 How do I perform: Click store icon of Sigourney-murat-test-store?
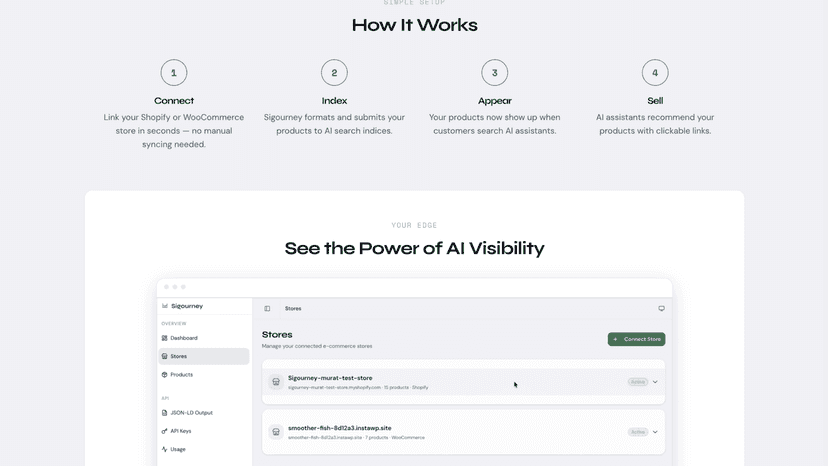tap(276, 381)
